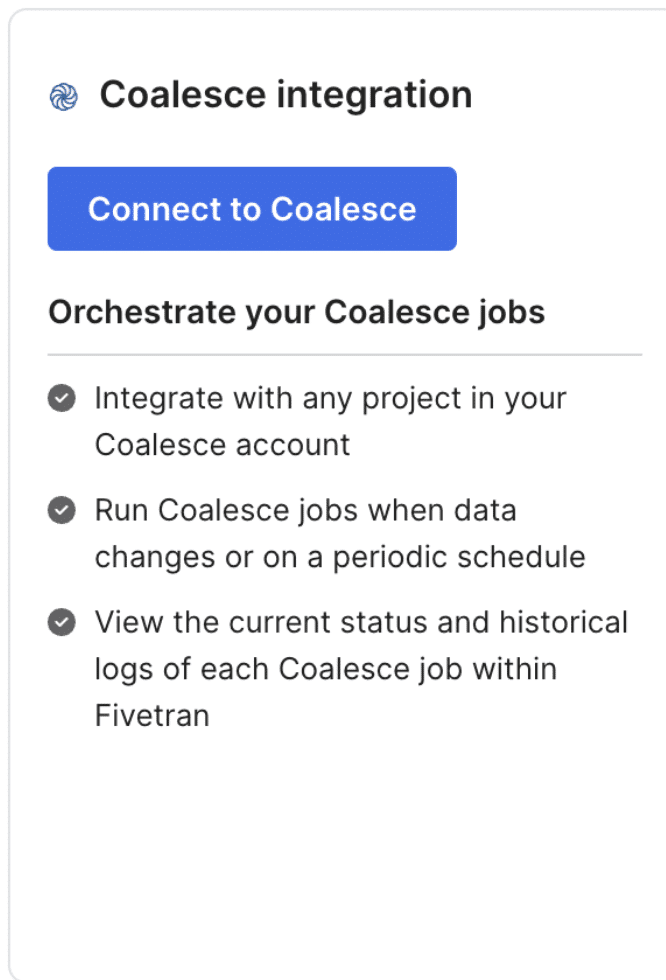This screenshot has height=980, width=666.
Task: Click the Coalesce swirl logo icon
Action: coord(64,98)
